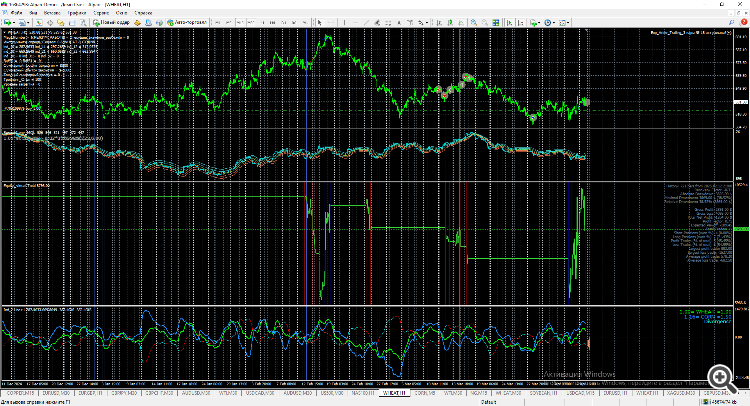The height and width of the screenshot is (406, 750).
Task: Open the Вид menu
Action: 33,13
